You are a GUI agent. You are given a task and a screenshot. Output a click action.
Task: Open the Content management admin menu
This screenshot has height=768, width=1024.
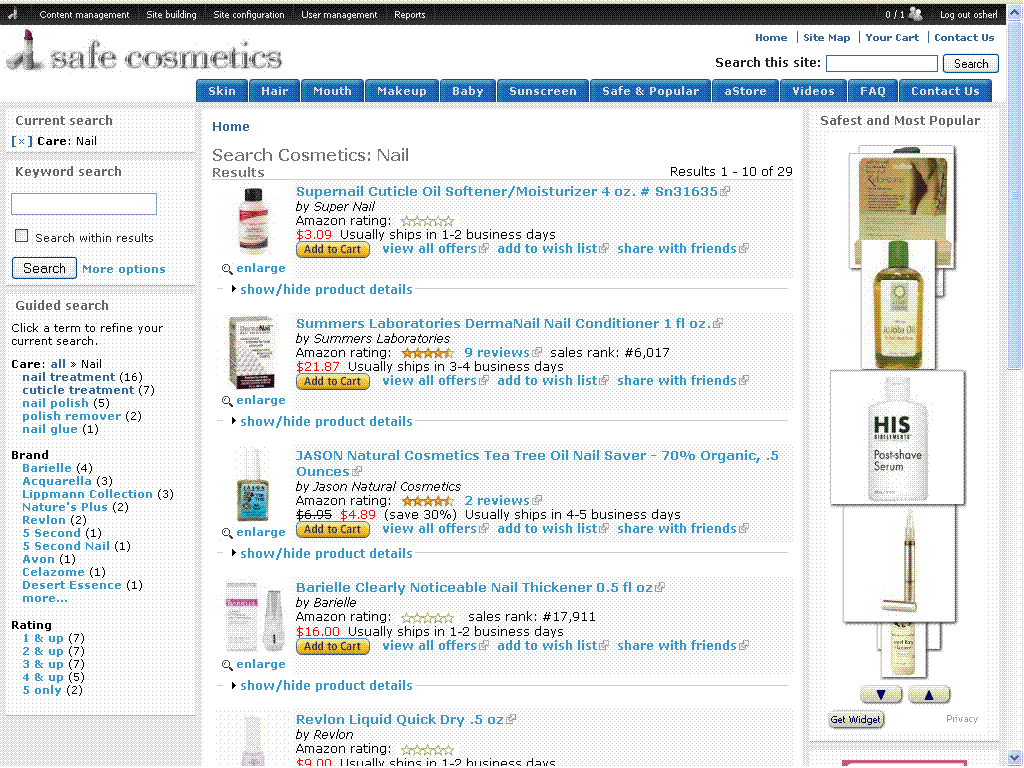click(x=84, y=14)
